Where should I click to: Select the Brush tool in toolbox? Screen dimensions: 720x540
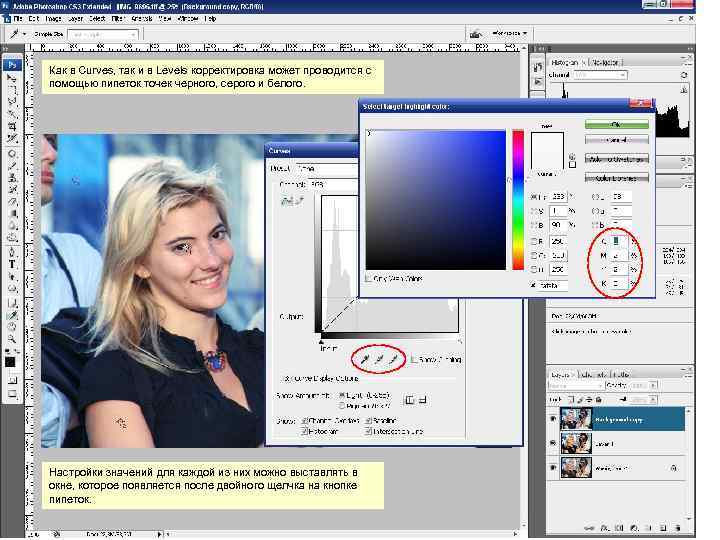(x=11, y=165)
